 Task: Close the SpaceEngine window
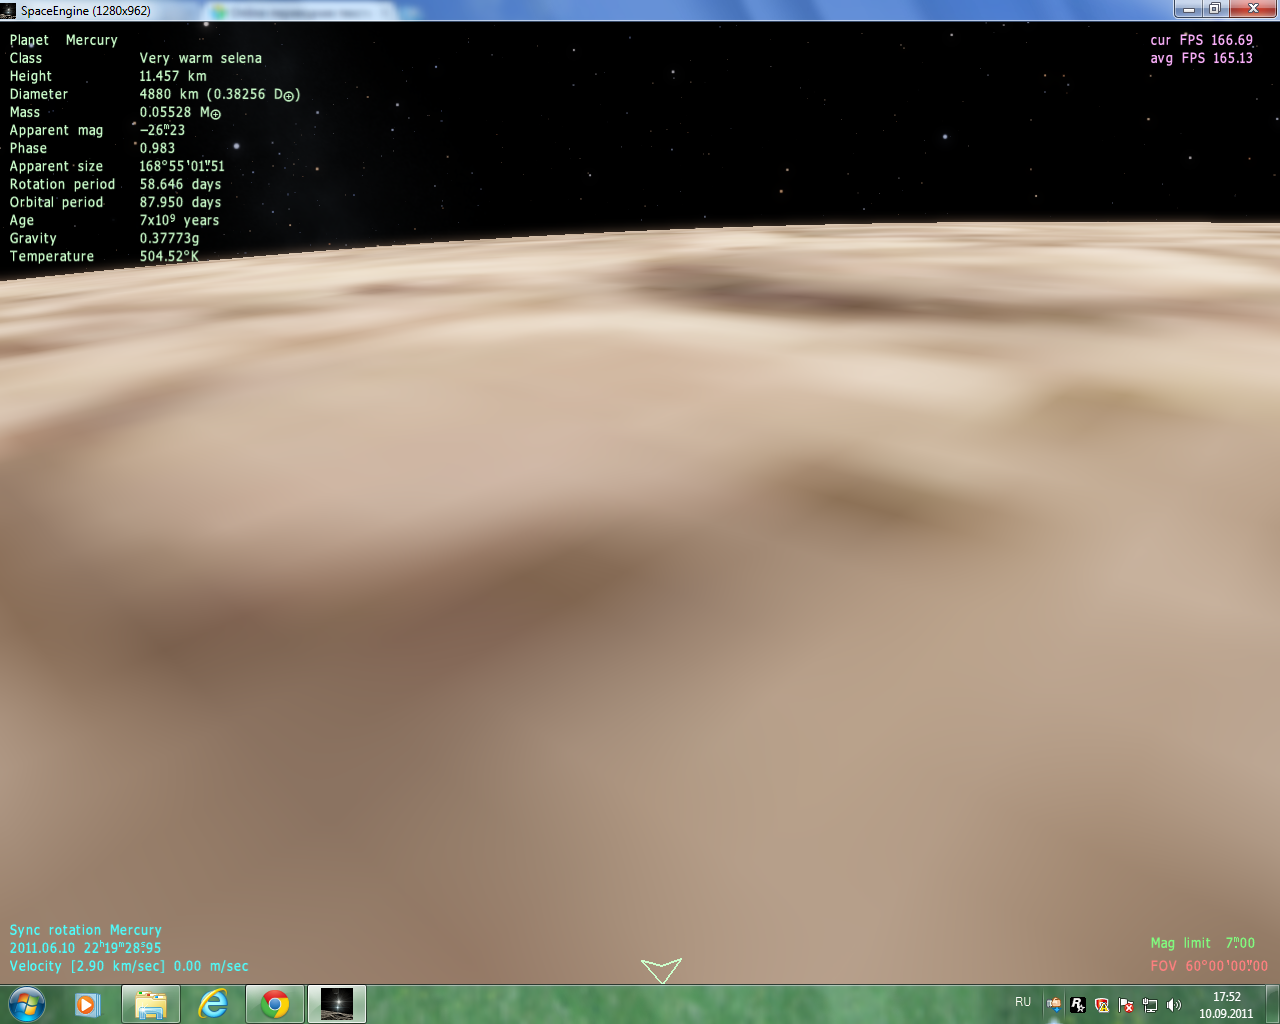(x=1253, y=9)
